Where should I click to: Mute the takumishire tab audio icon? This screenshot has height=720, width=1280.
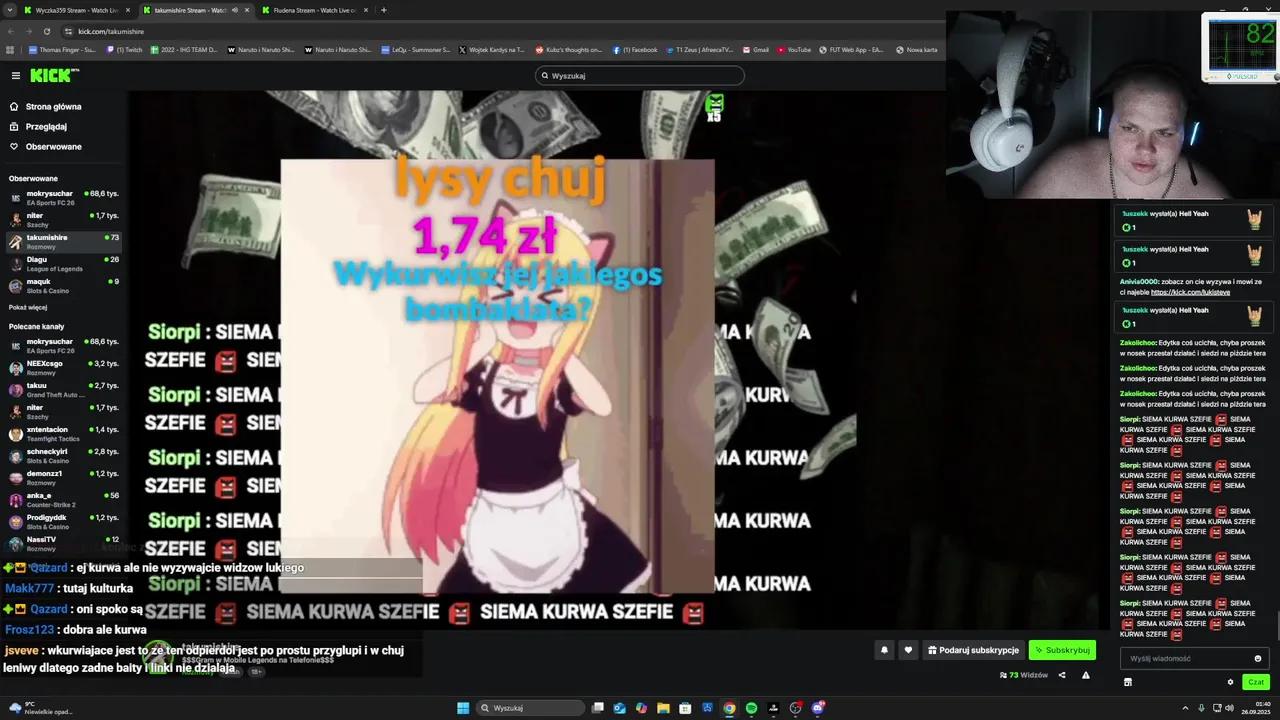pyautogui.click(x=234, y=10)
